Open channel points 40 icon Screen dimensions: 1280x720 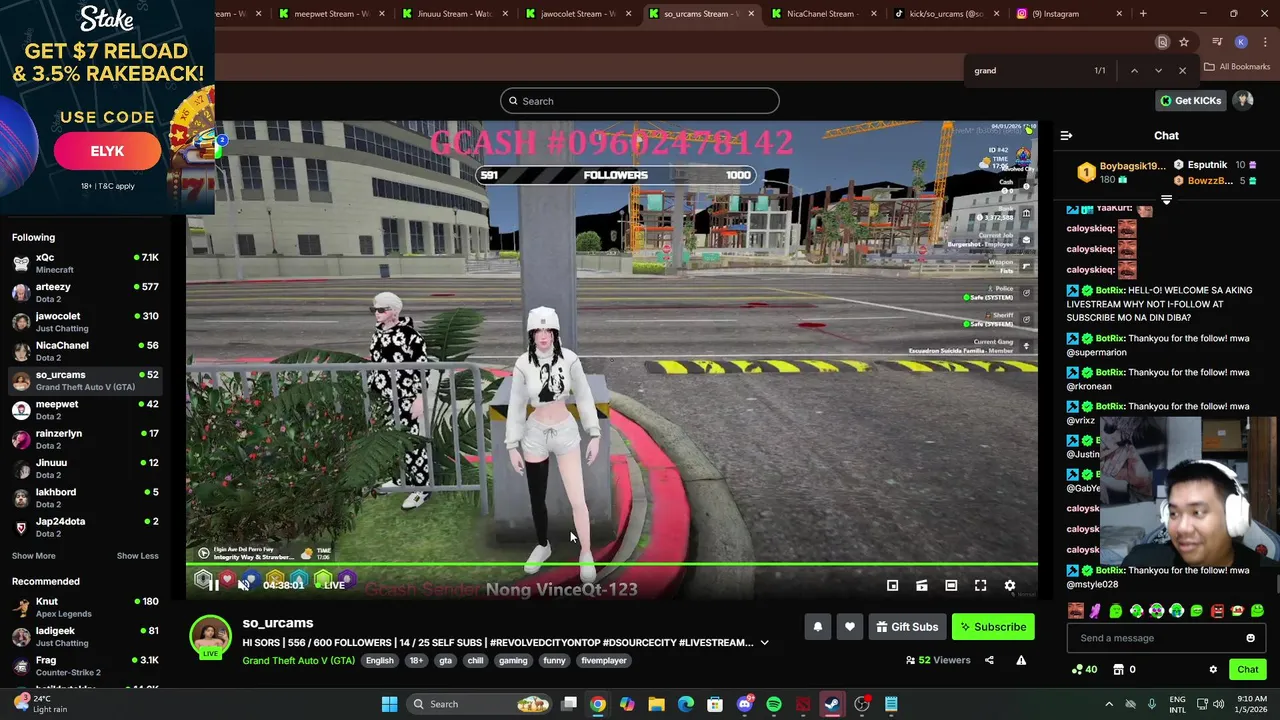click(1084, 670)
